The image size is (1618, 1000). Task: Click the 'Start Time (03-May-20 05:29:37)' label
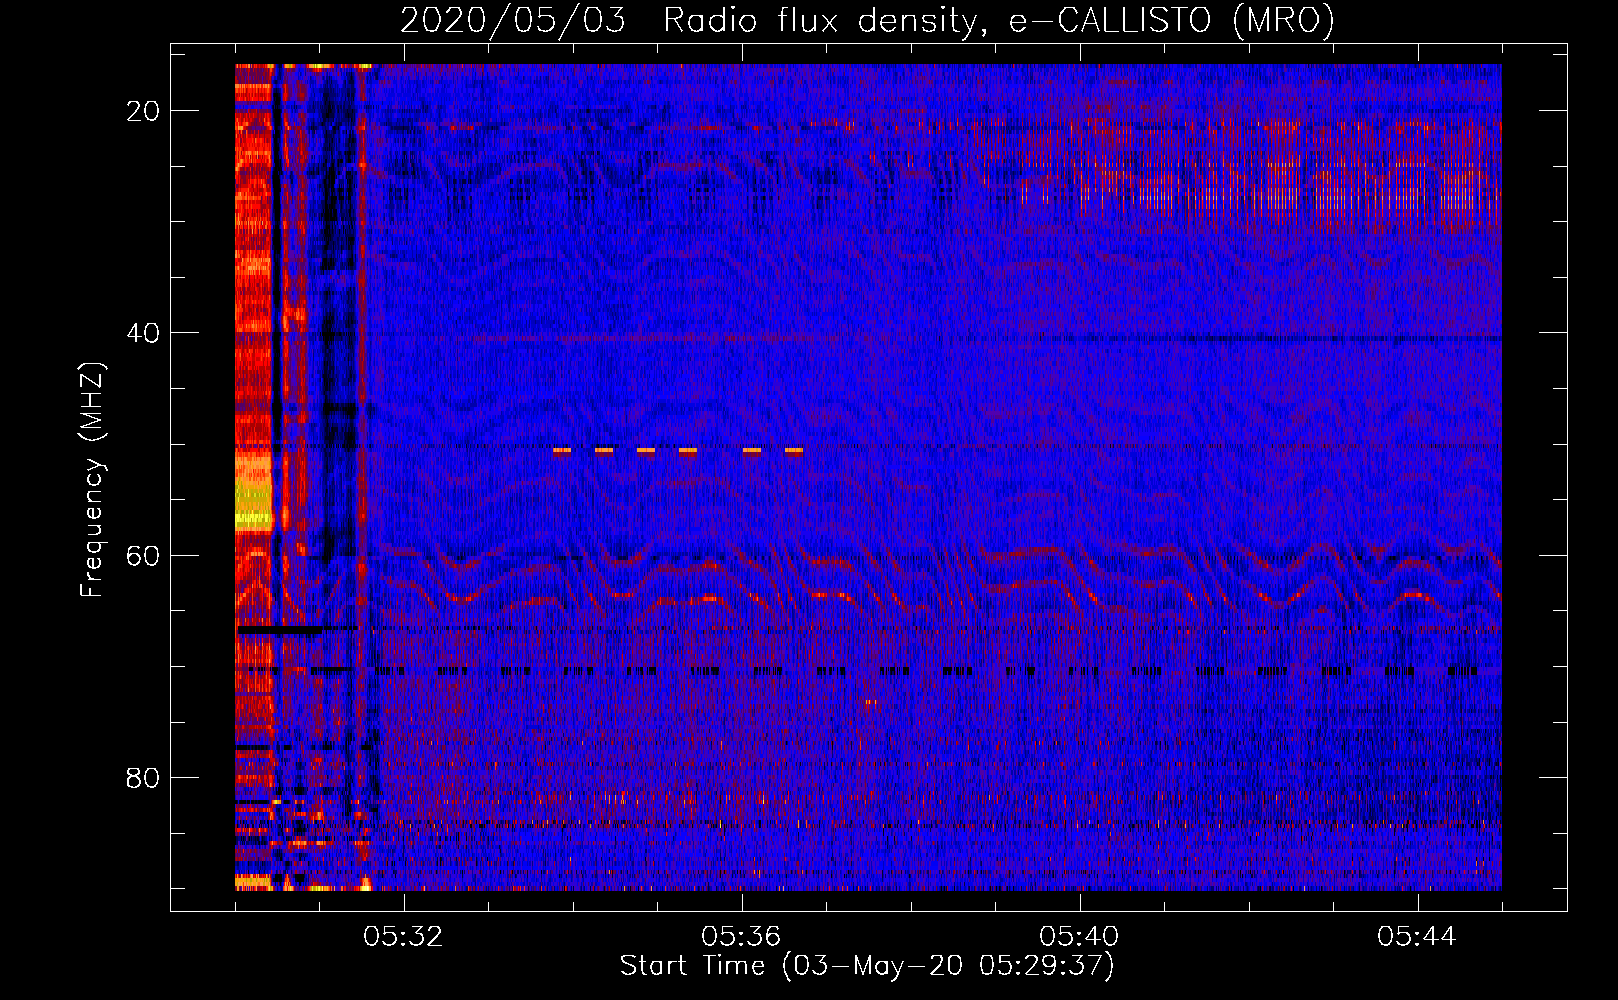867,966
